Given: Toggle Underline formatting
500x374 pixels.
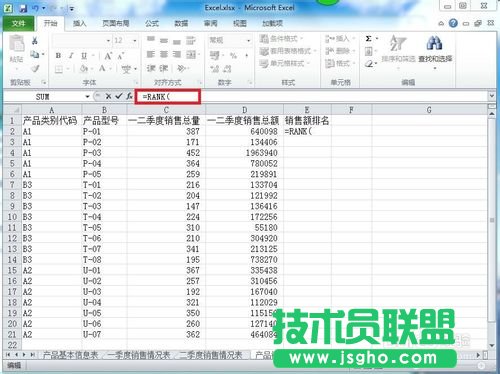Looking at the screenshot, I should (84, 56).
